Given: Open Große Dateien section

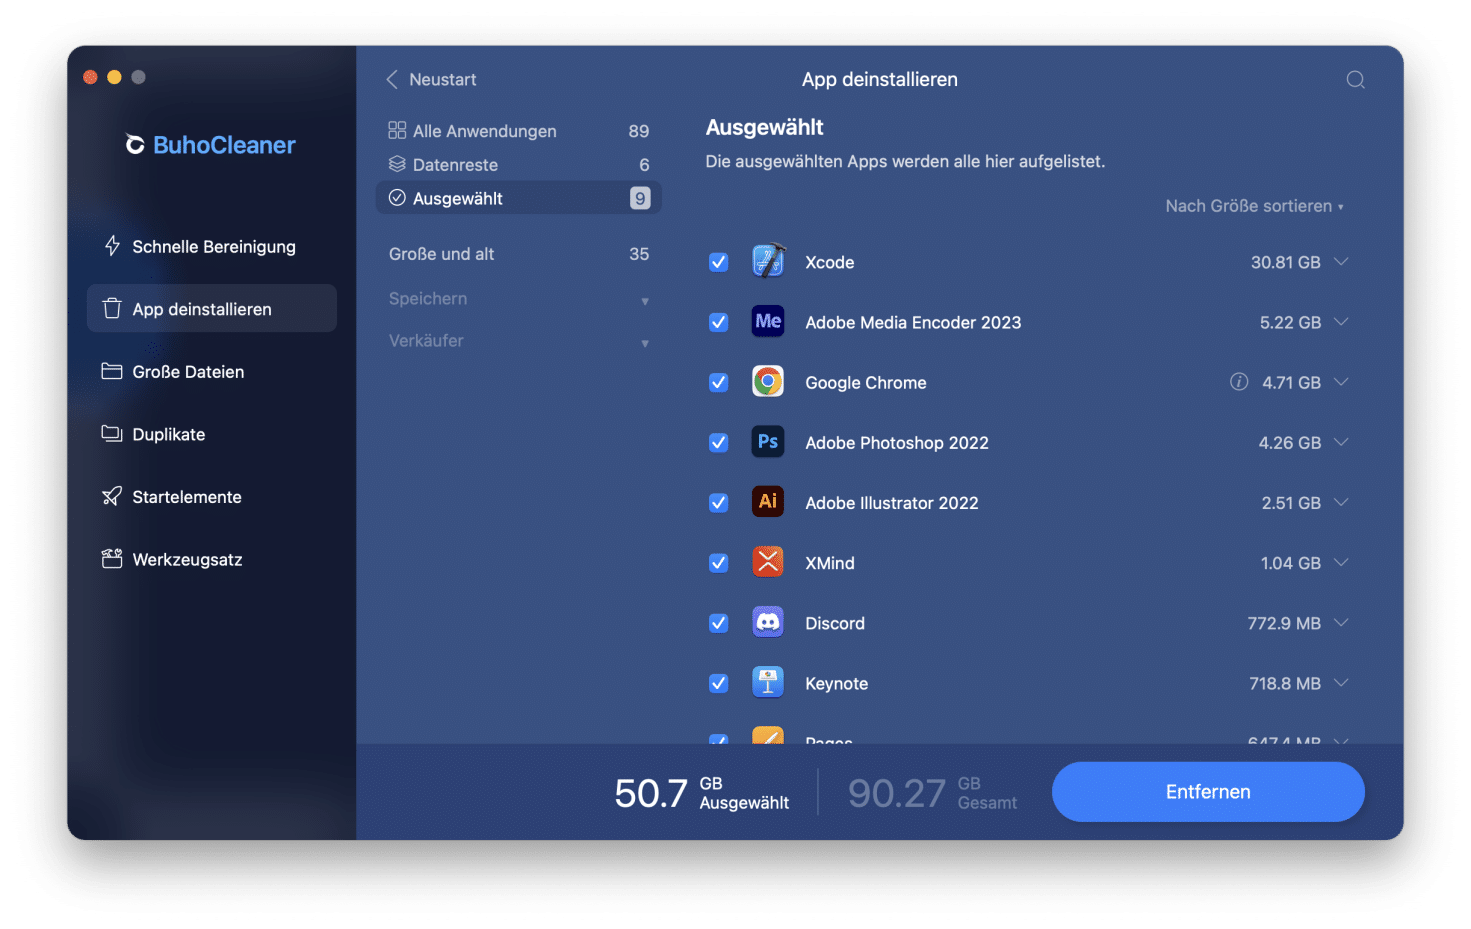Looking at the screenshot, I should pos(212,371).
